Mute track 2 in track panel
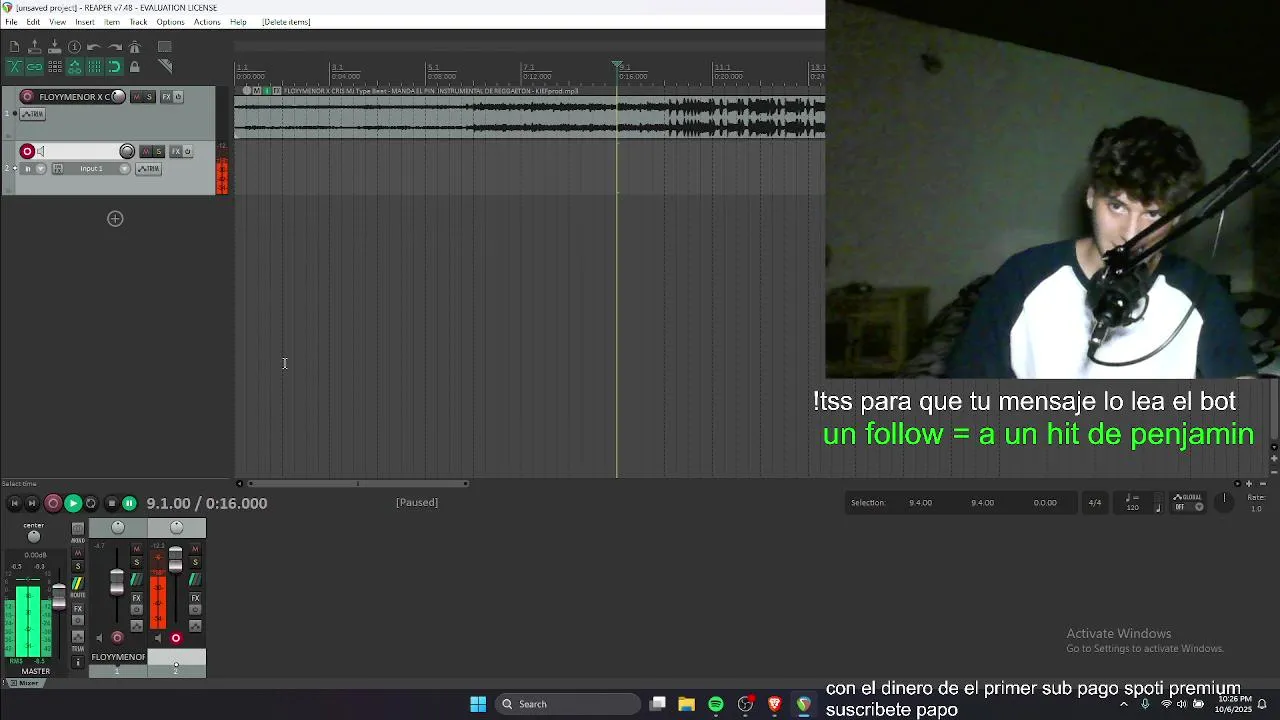The image size is (1280, 720). (x=146, y=152)
